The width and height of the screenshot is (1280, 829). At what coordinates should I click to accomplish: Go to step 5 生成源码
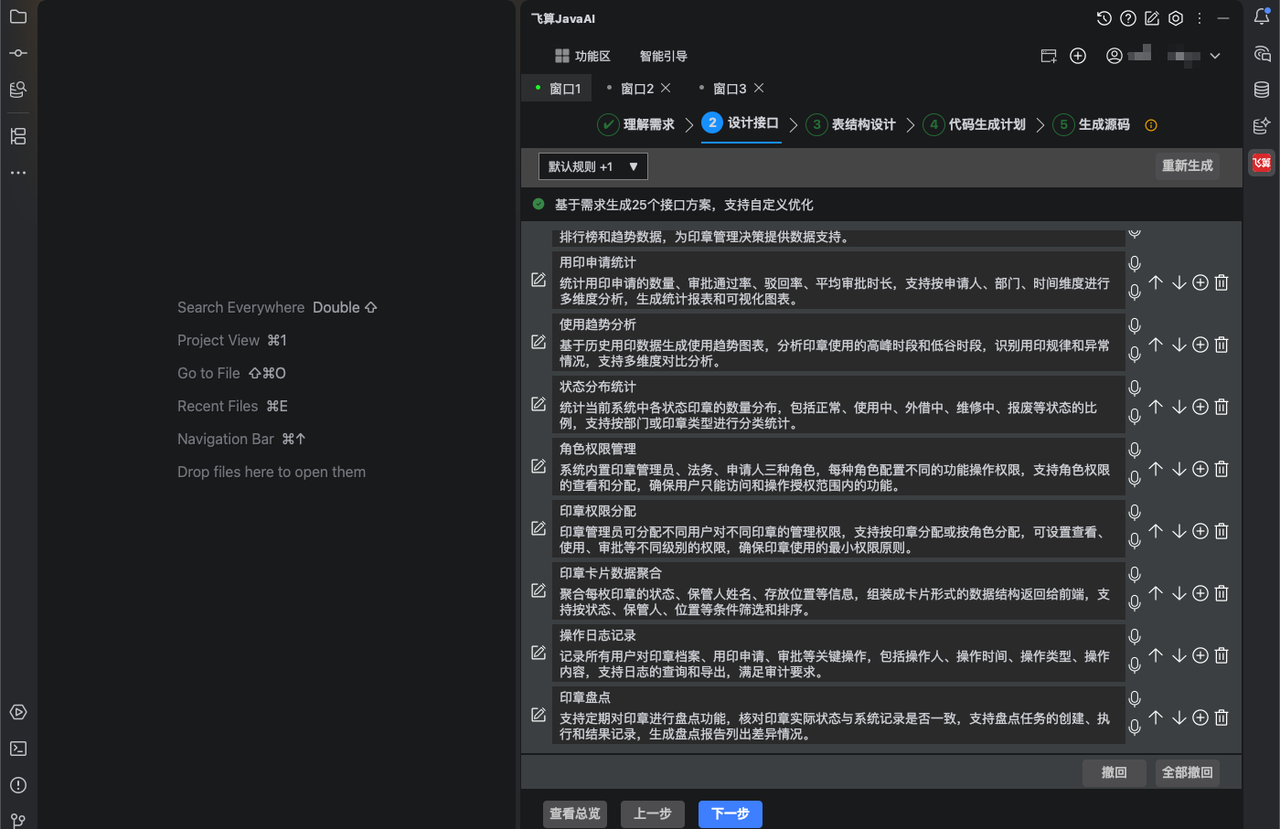click(x=1092, y=125)
